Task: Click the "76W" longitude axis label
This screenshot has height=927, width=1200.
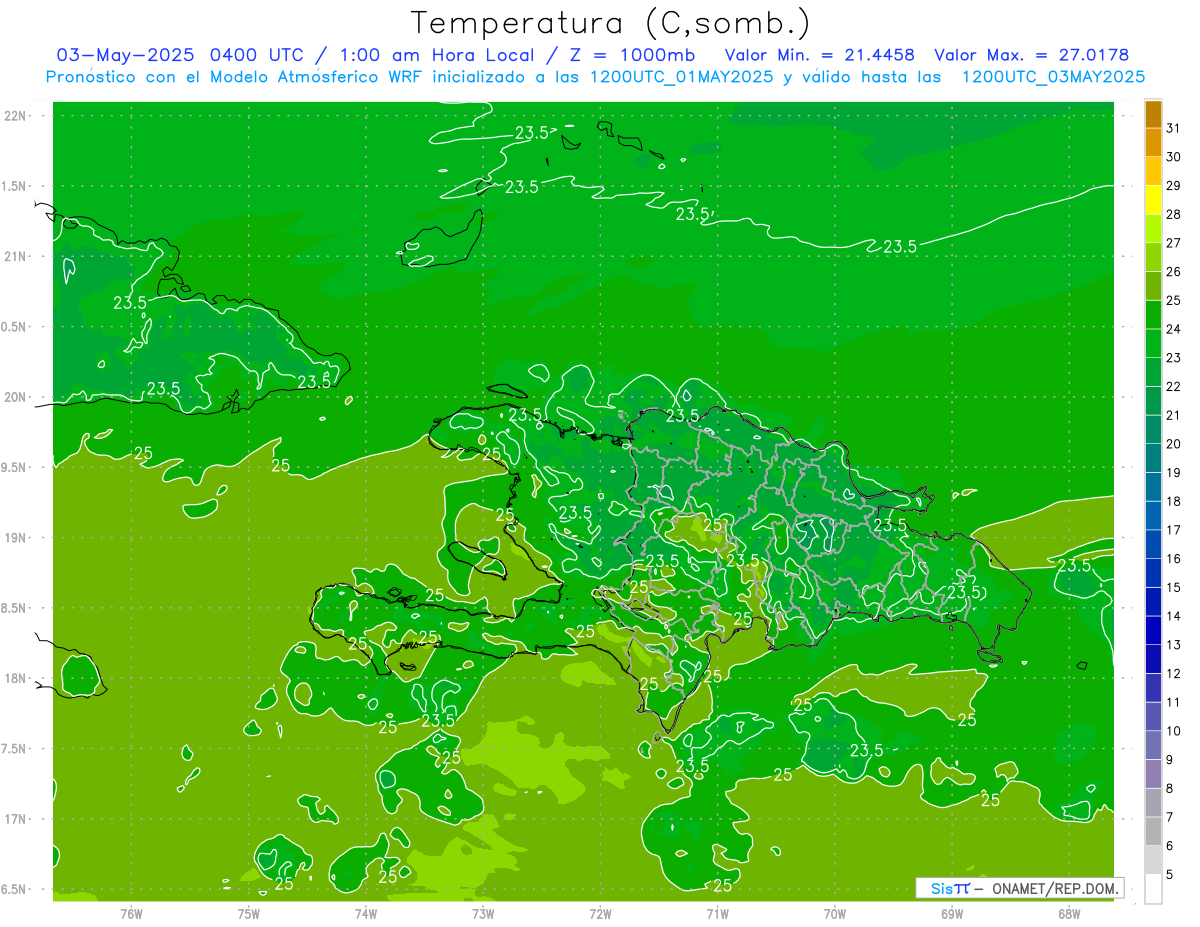Action: click(x=131, y=914)
